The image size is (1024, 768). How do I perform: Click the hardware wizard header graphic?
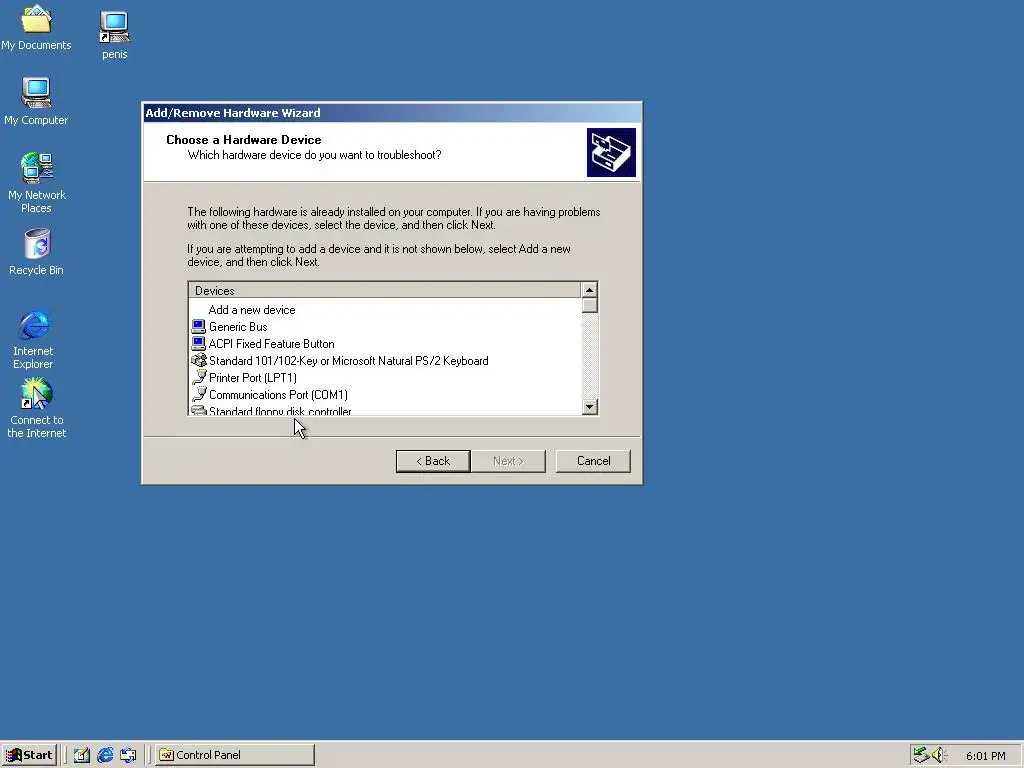(611, 152)
